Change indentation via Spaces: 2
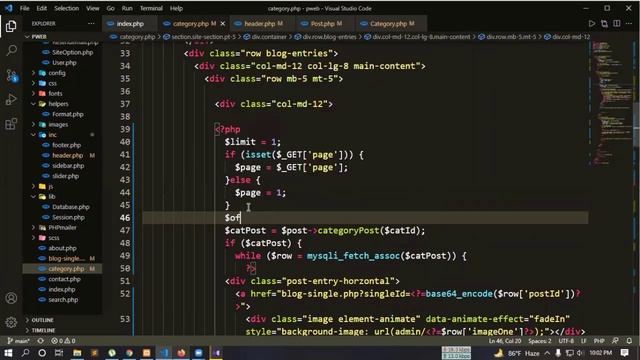Screen dimensions: 640x360 coord(540,341)
